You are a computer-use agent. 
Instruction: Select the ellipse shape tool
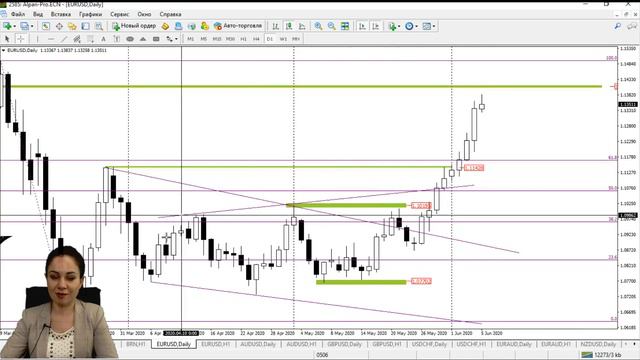click(x=130, y=39)
